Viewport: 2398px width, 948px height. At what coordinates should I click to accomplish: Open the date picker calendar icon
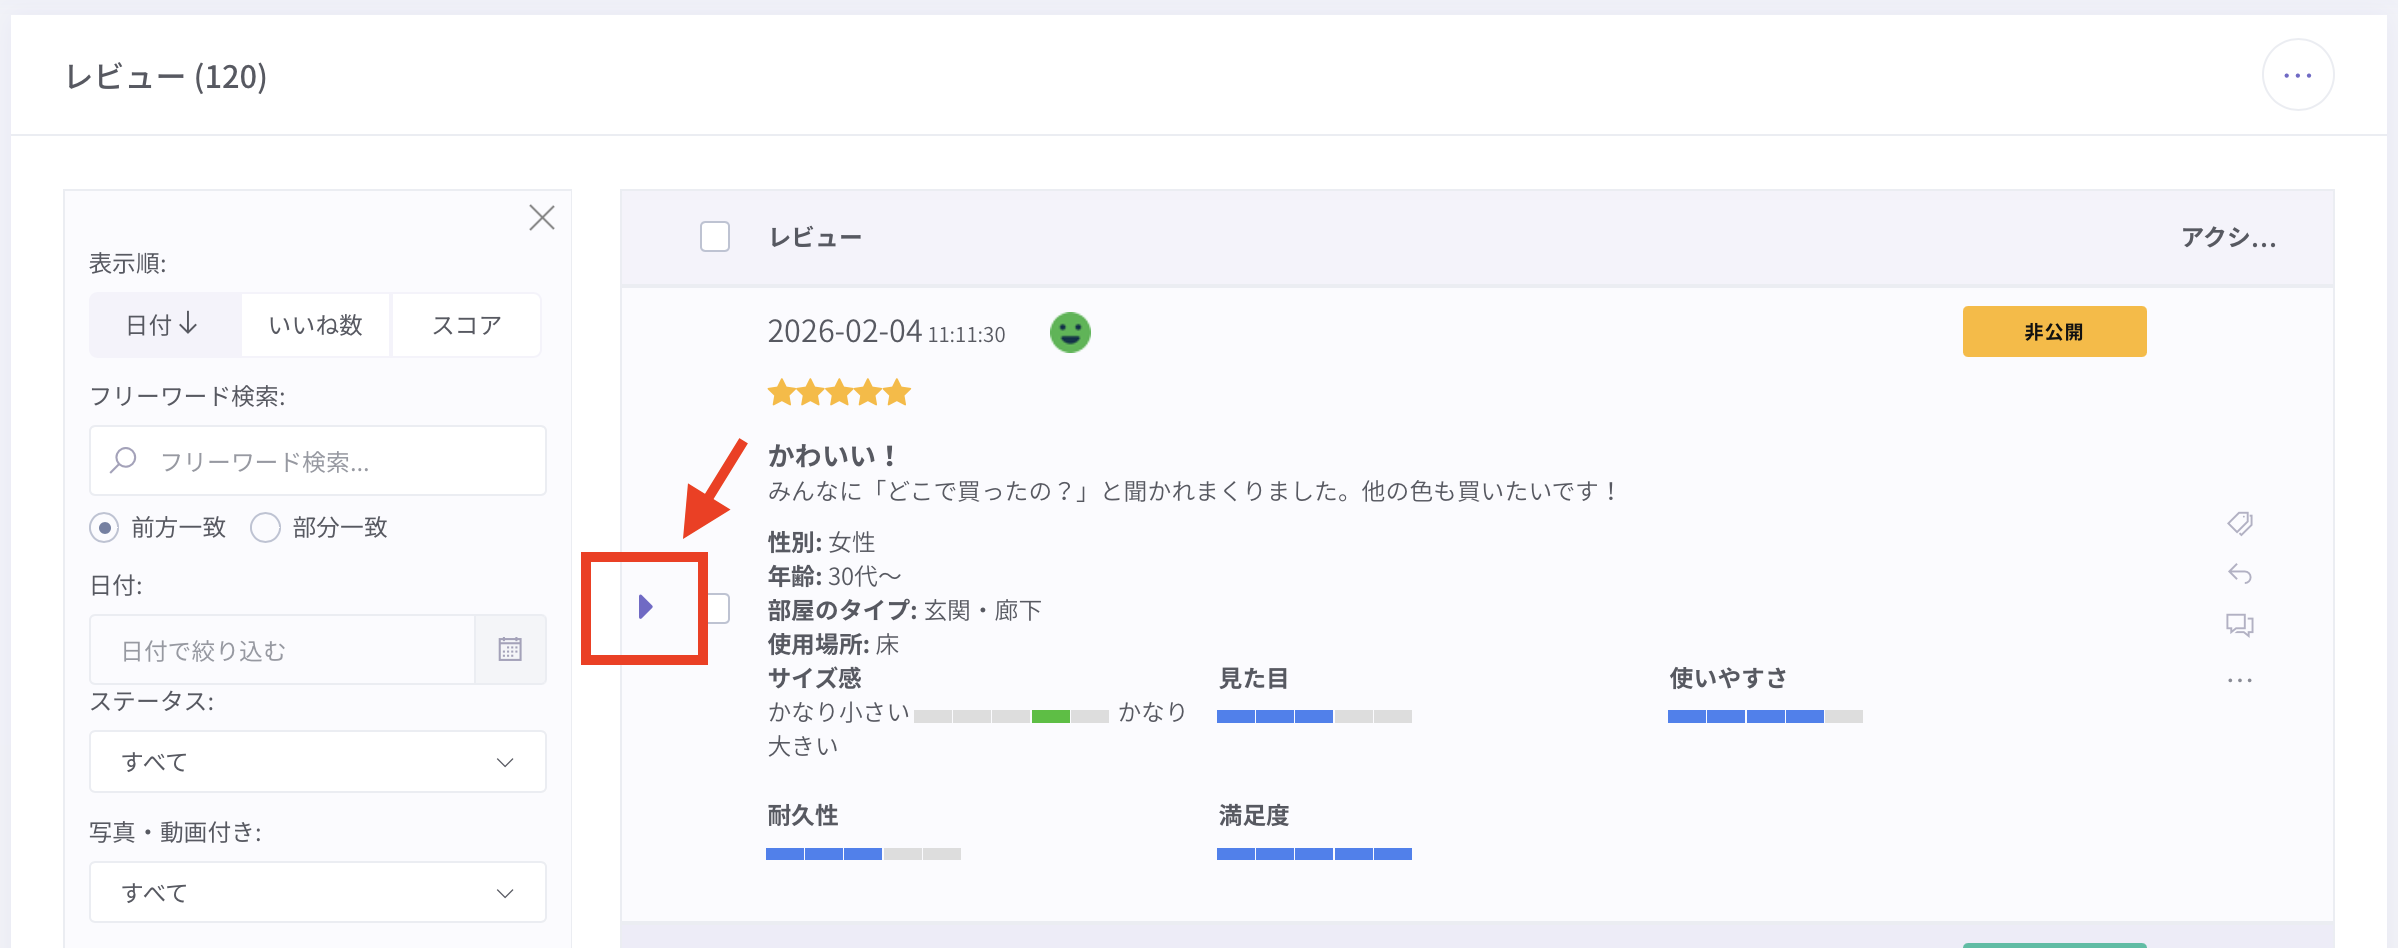coord(510,650)
